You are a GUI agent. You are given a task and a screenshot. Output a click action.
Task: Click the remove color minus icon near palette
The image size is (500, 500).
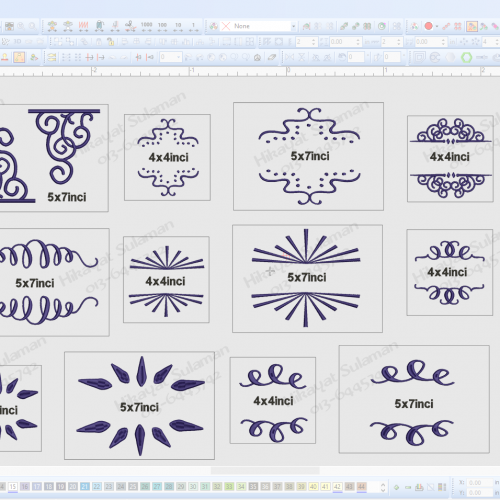coord(408,487)
